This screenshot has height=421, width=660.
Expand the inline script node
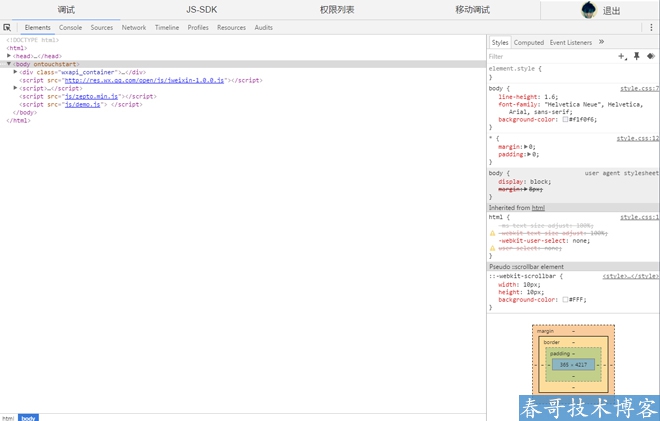point(15,88)
